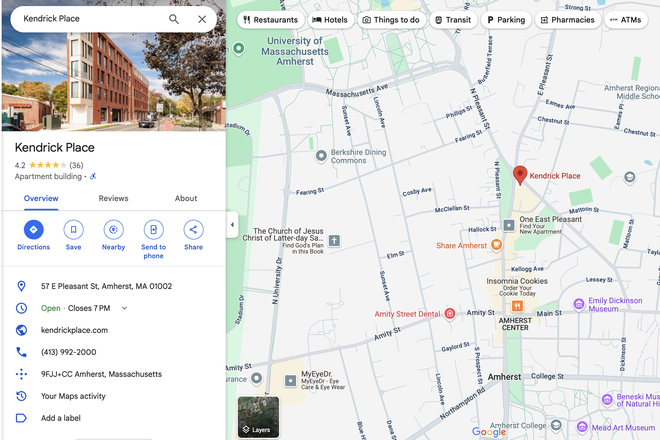Screen dimensions: 660x440
Task: Open Your Maps activity
Action: point(73,396)
